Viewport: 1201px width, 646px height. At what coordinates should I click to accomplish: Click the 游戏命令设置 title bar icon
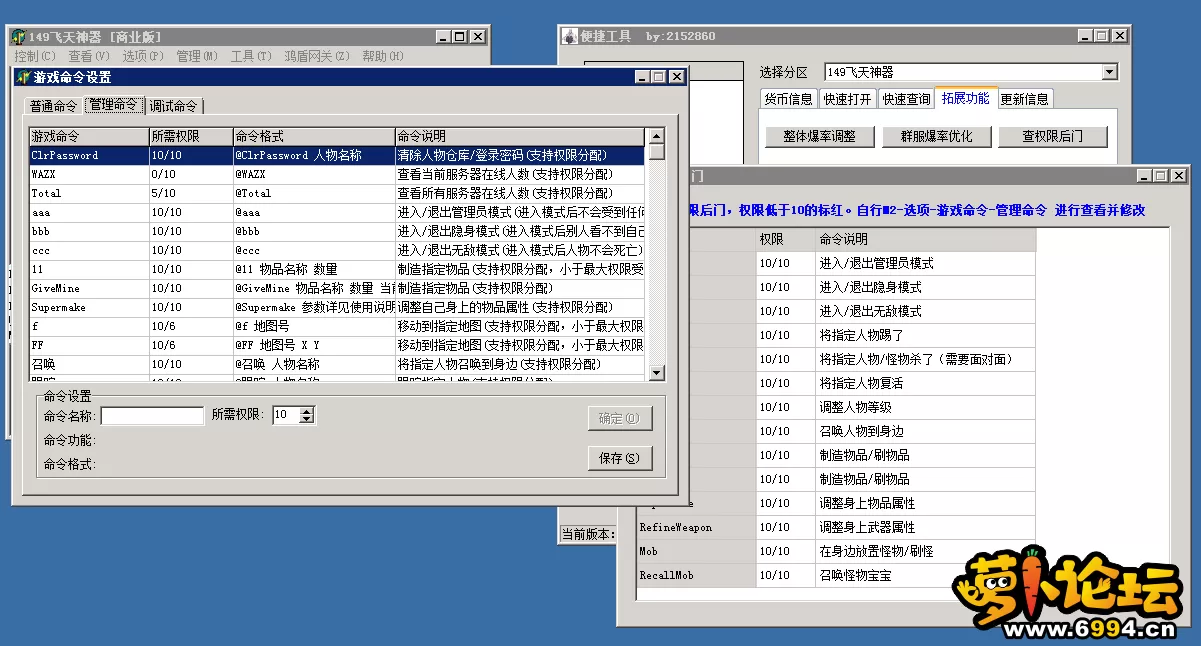23,77
